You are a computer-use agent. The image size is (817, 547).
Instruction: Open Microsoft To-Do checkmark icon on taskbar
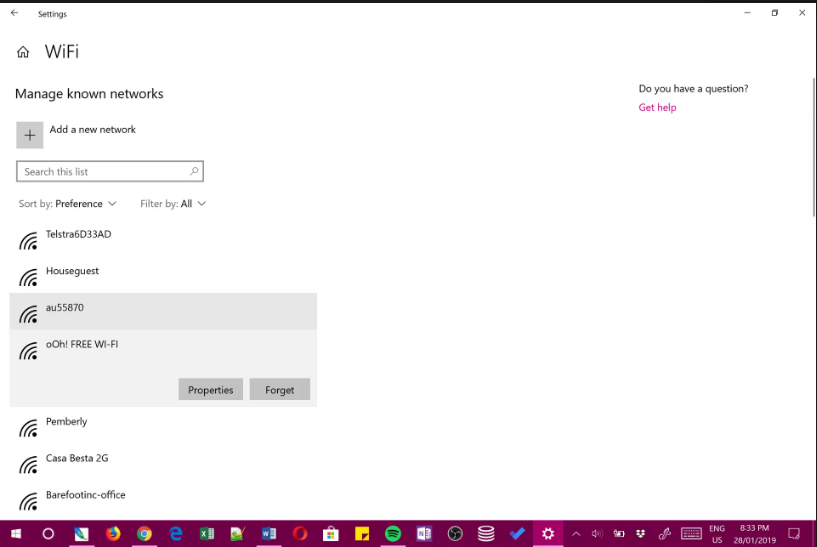(x=517, y=533)
